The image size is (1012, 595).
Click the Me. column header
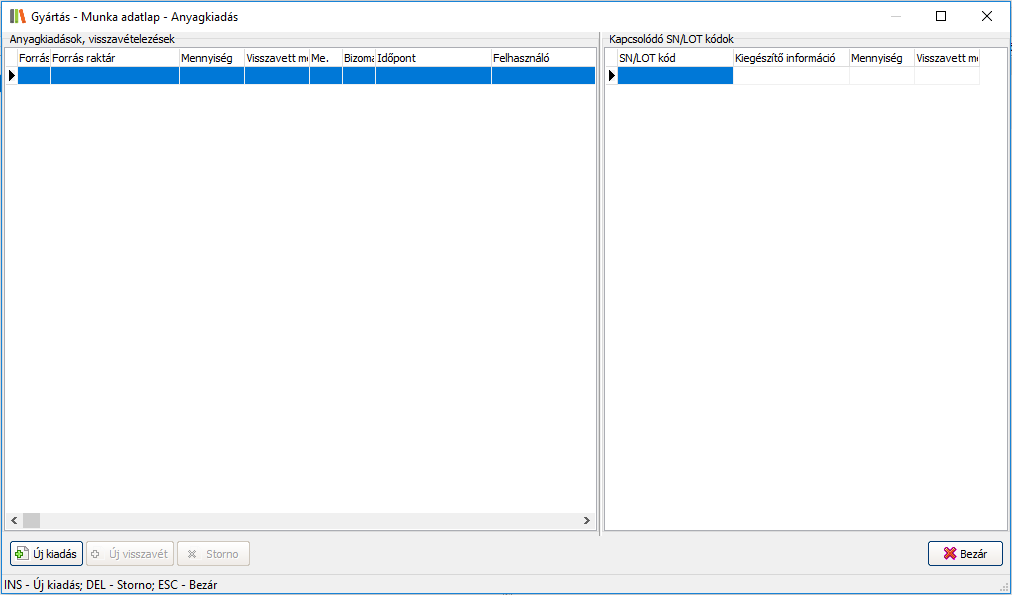coord(325,59)
